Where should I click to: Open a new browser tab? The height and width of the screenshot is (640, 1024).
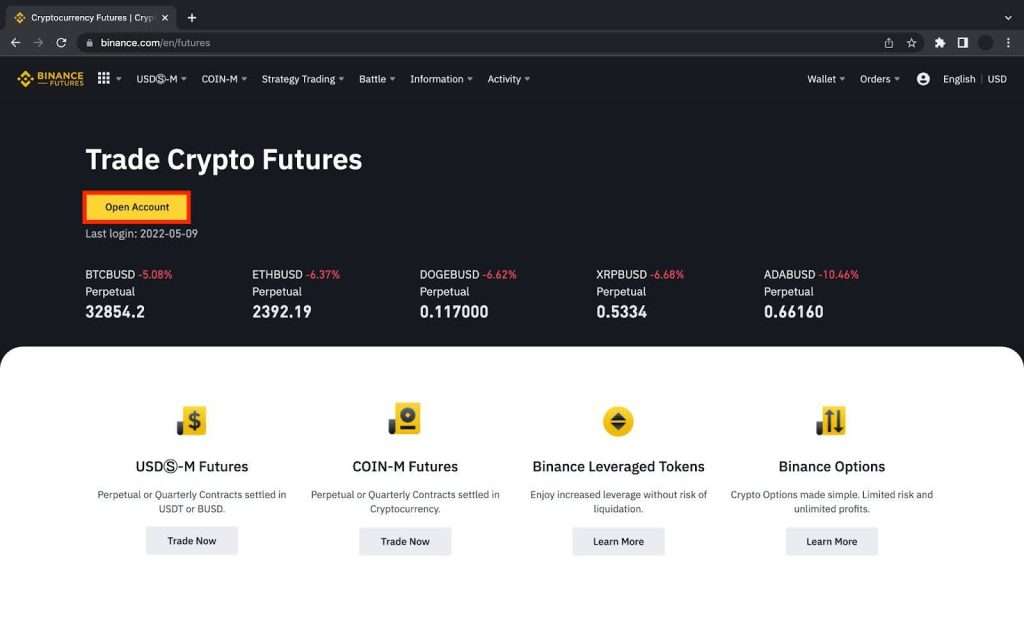point(192,18)
